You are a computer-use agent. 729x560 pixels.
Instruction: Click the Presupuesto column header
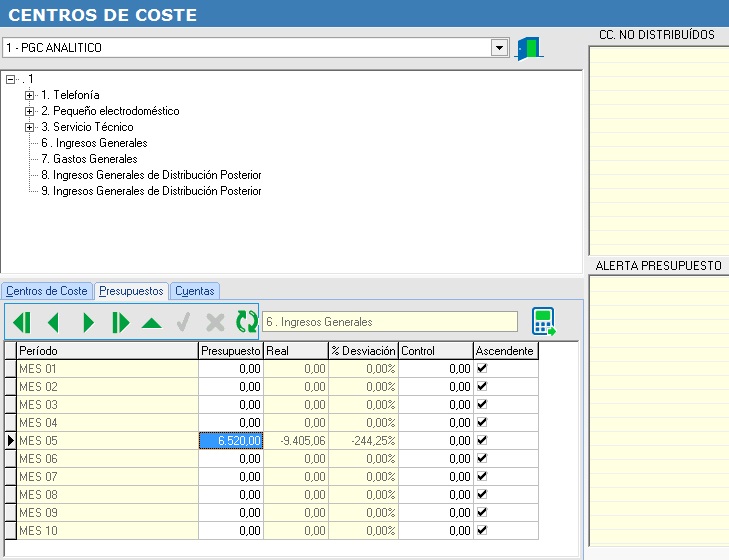231,351
